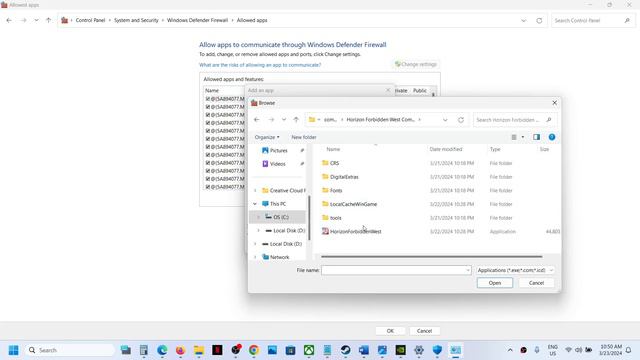Click Cancel in the Browse dialog

pyautogui.click(x=536, y=283)
